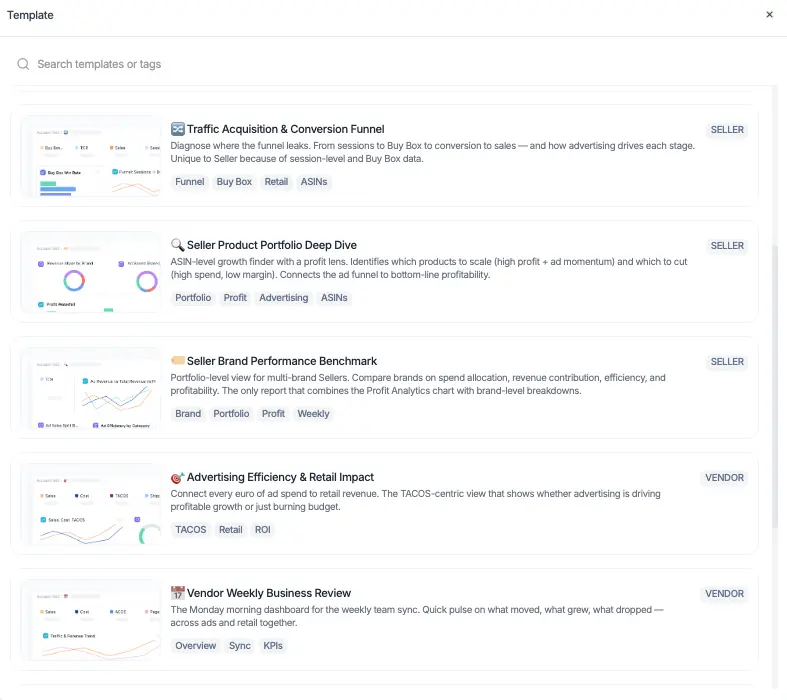
Task: Select the Weekly tag
Action: pos(313,413)
